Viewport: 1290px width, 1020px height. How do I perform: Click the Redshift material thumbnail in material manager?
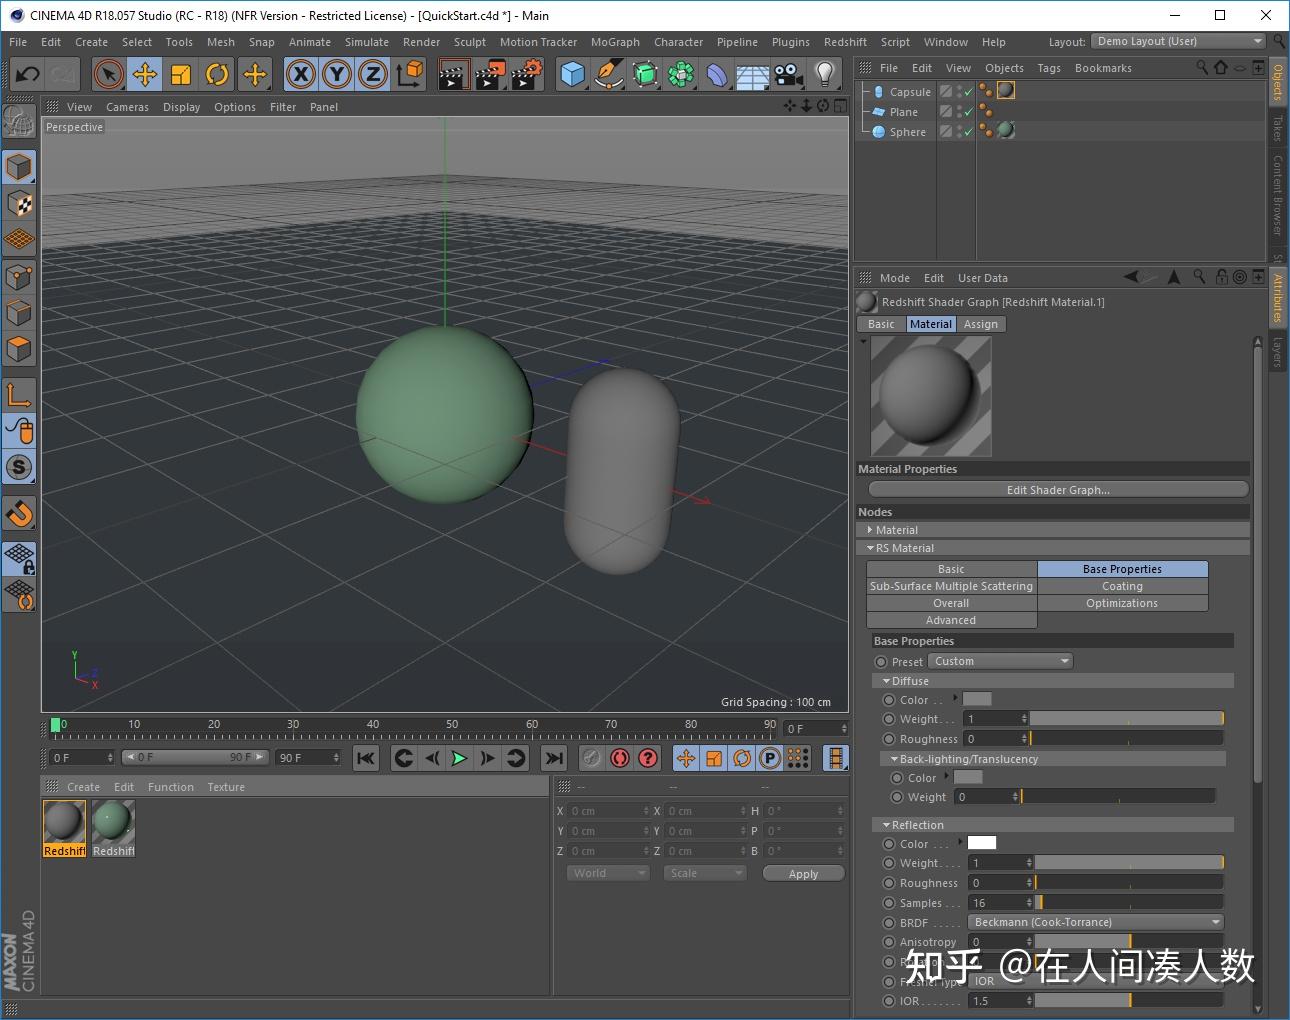click(64, 820)
